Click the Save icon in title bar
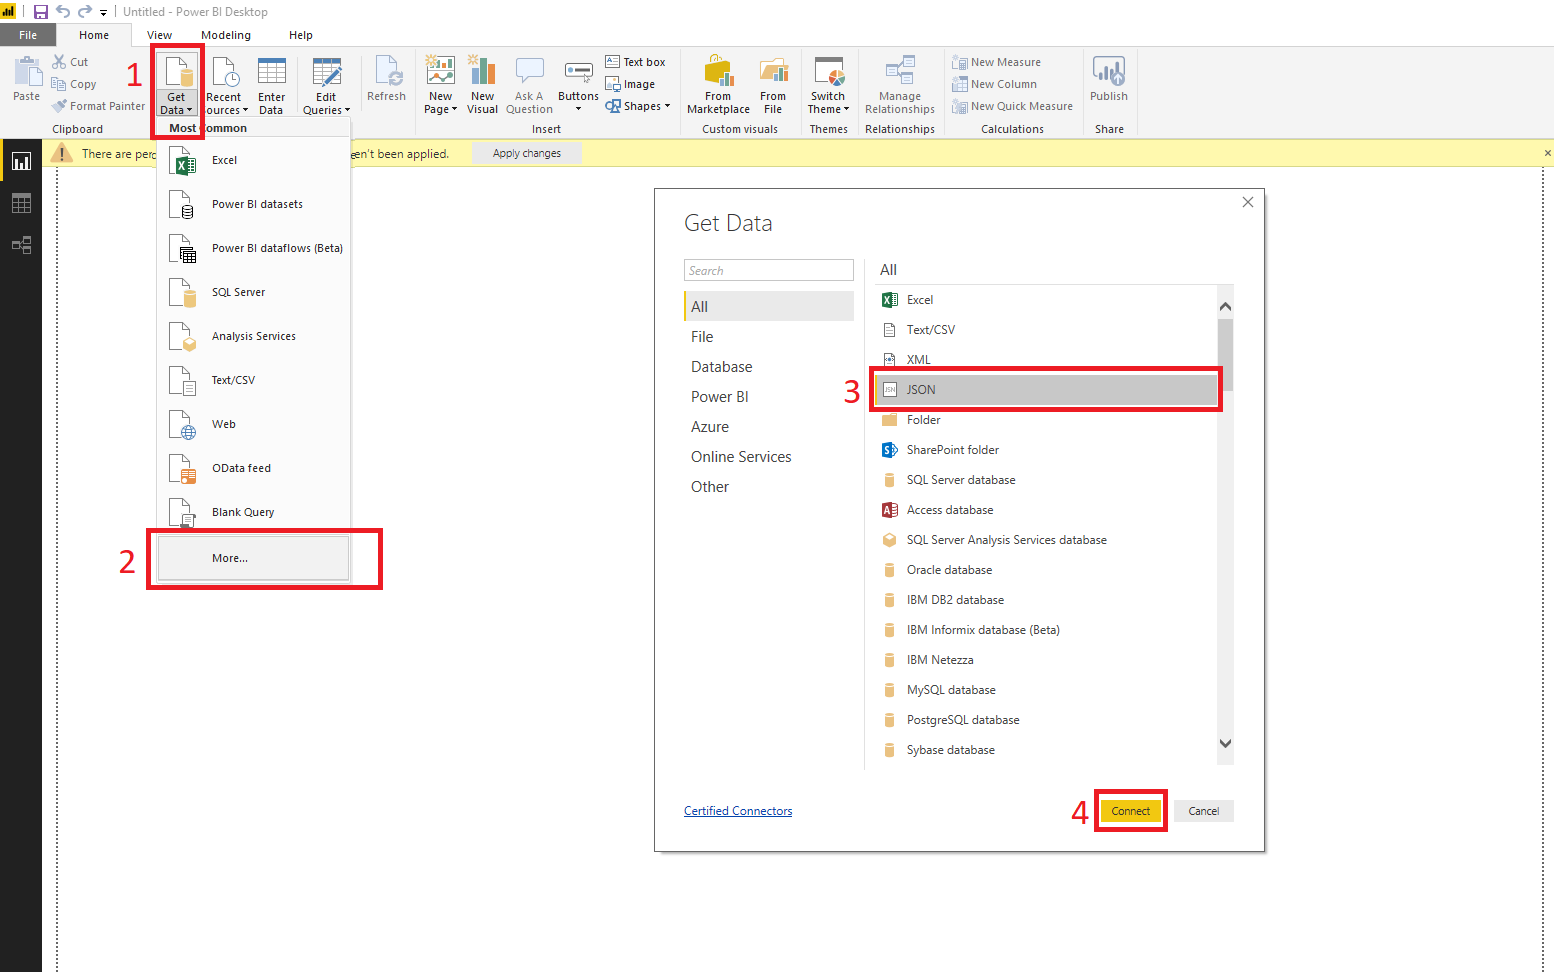Image resolution: width=1554 pixels, height=972 pixels. 41,12
